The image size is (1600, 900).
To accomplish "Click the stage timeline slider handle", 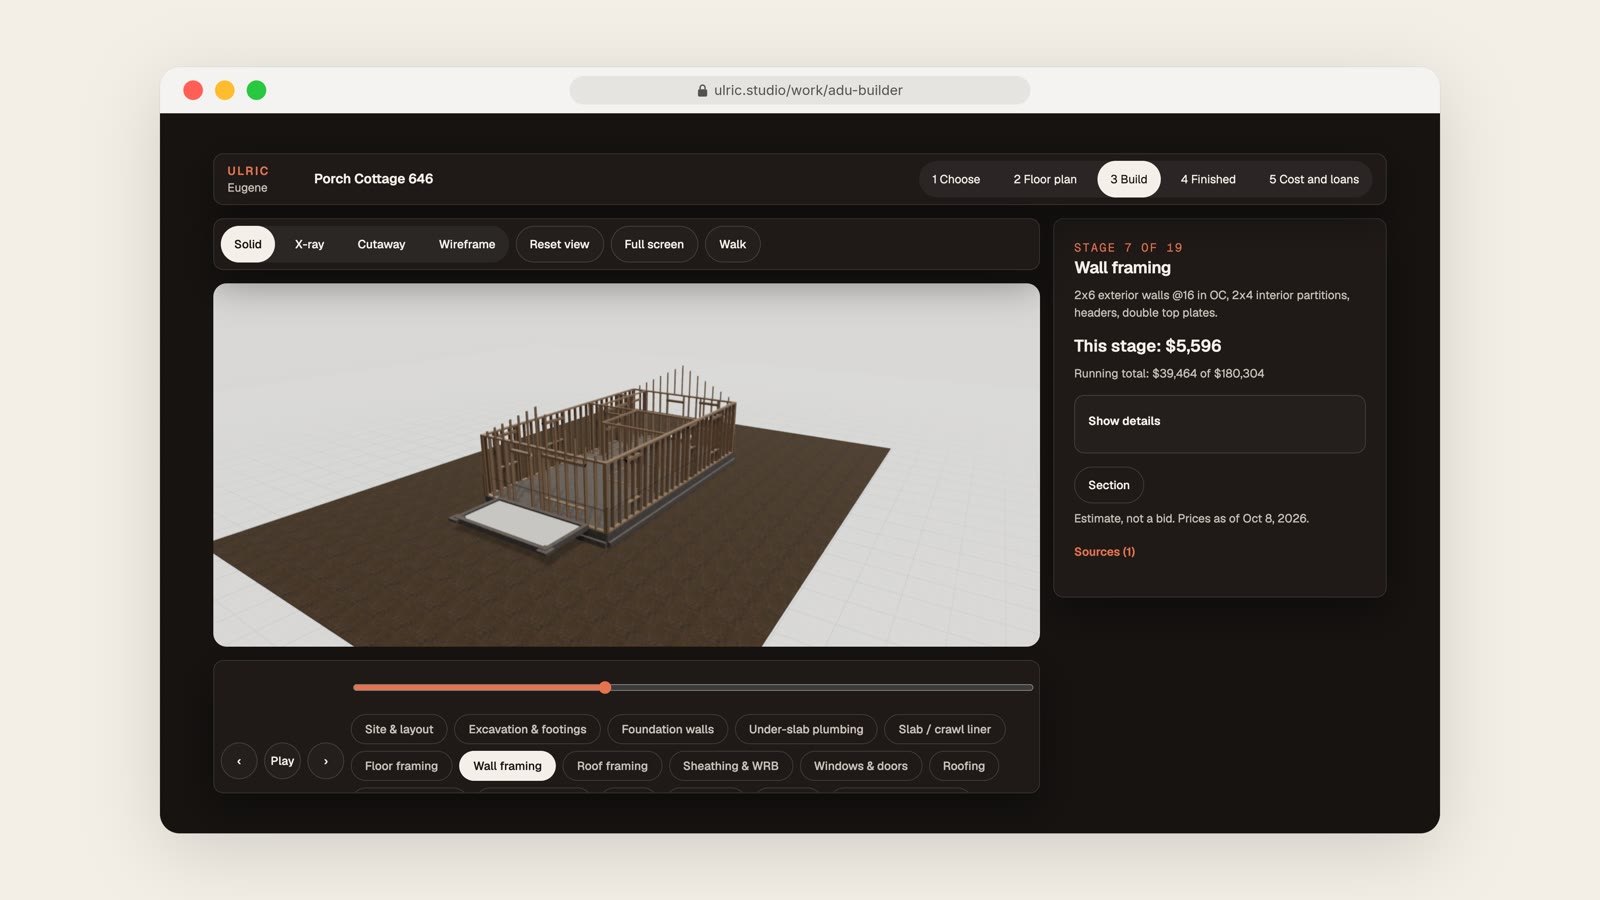I will [605, 687].
